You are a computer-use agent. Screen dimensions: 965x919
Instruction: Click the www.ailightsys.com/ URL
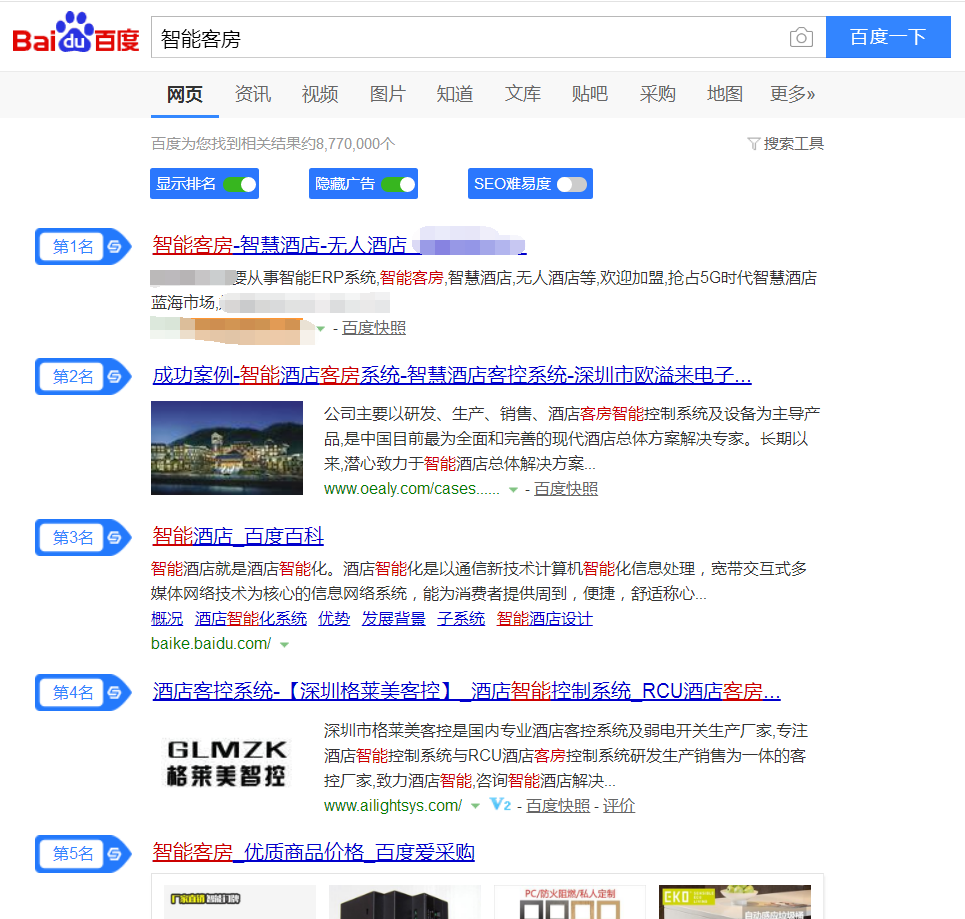point(393,806)
